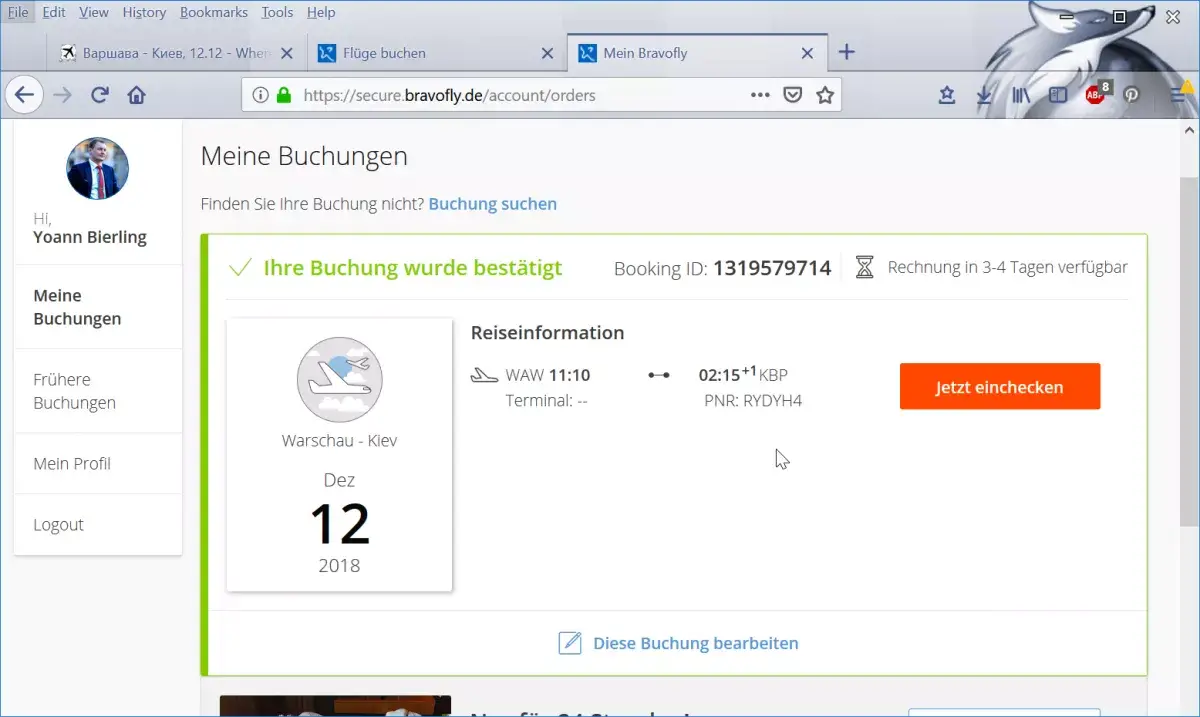The width and height of the screenshot is (1200, 717).
Task: Select Frühere Buchungen in the sidebar
Action: click(75, 391)
